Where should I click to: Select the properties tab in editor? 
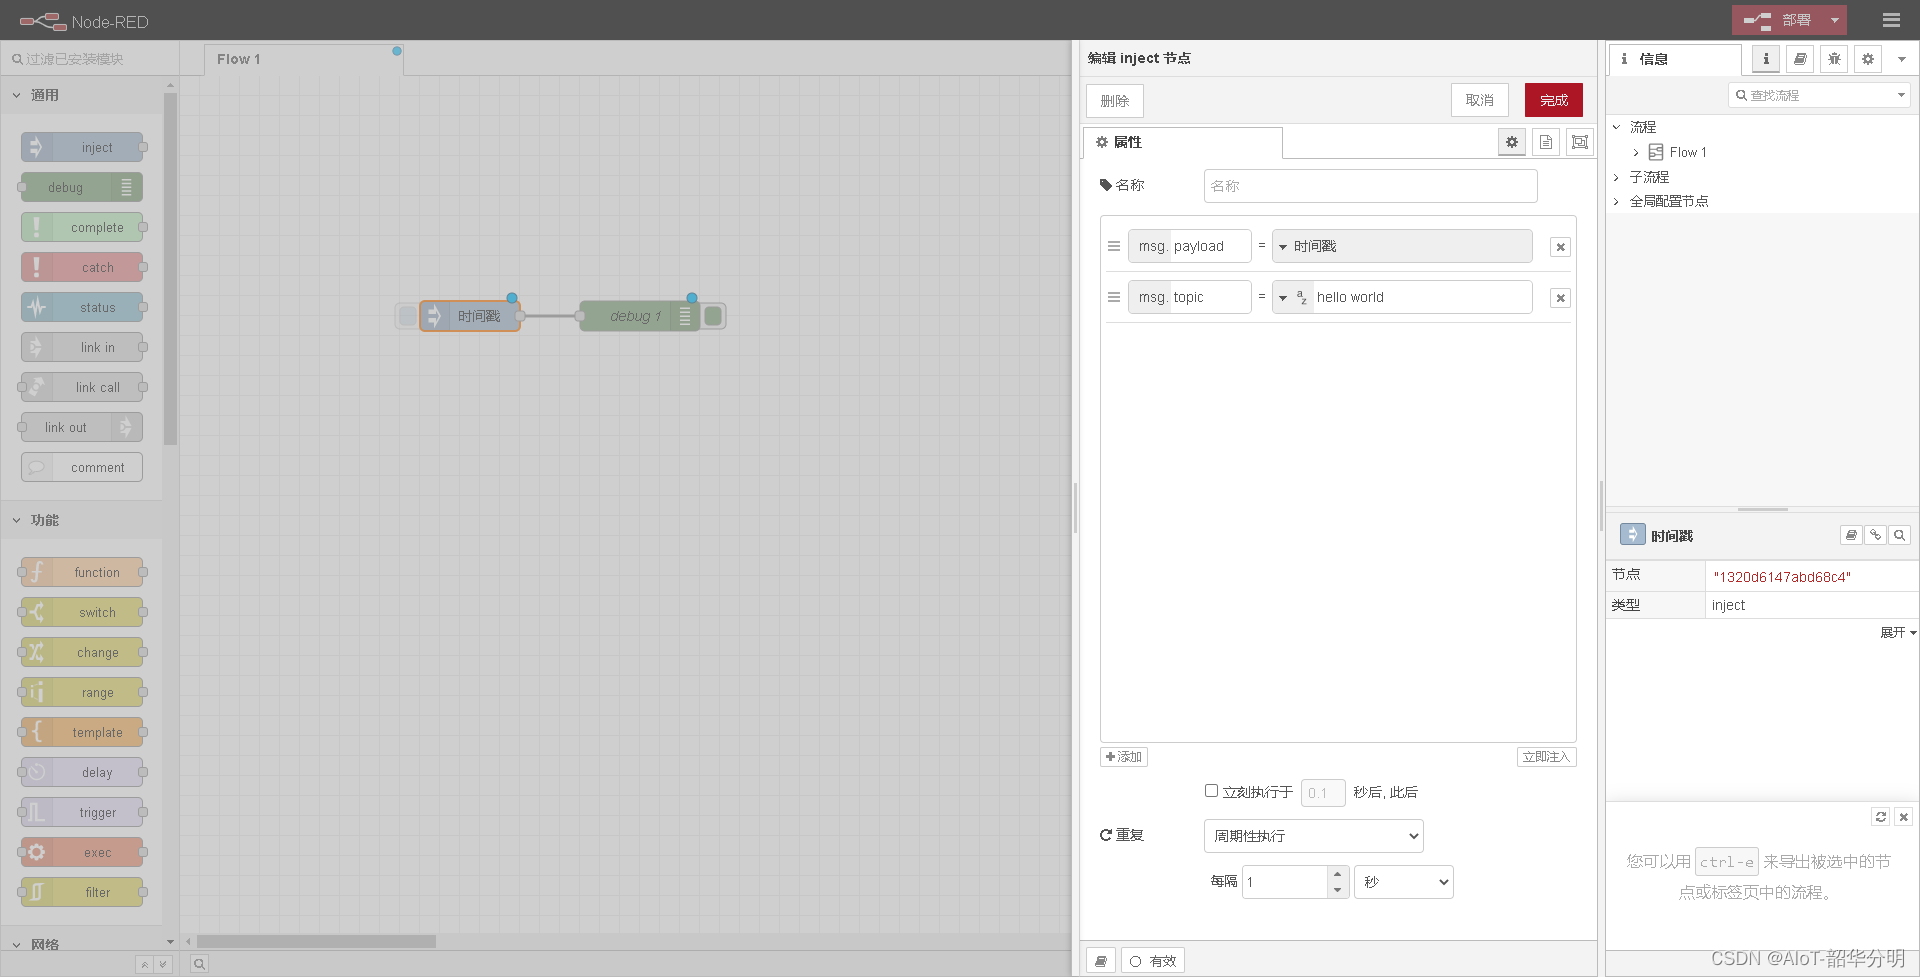(x=1182, y=142)
